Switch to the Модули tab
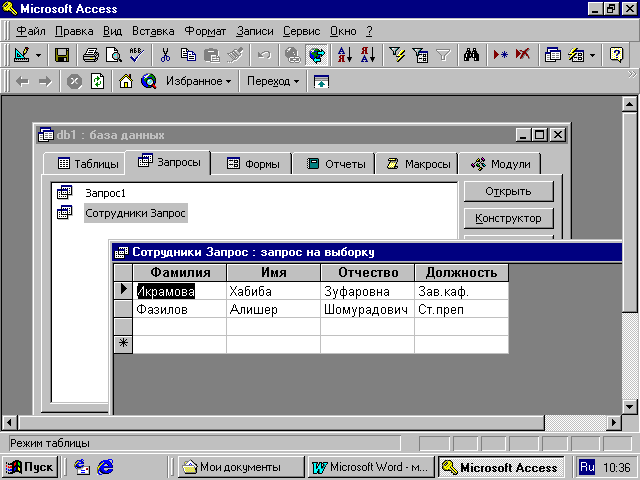 500,164
